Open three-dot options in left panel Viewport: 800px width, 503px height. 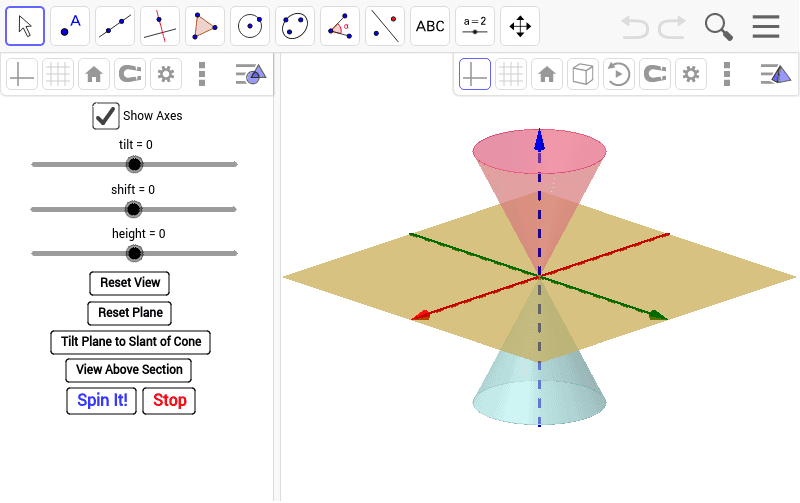tap(202, 74)
